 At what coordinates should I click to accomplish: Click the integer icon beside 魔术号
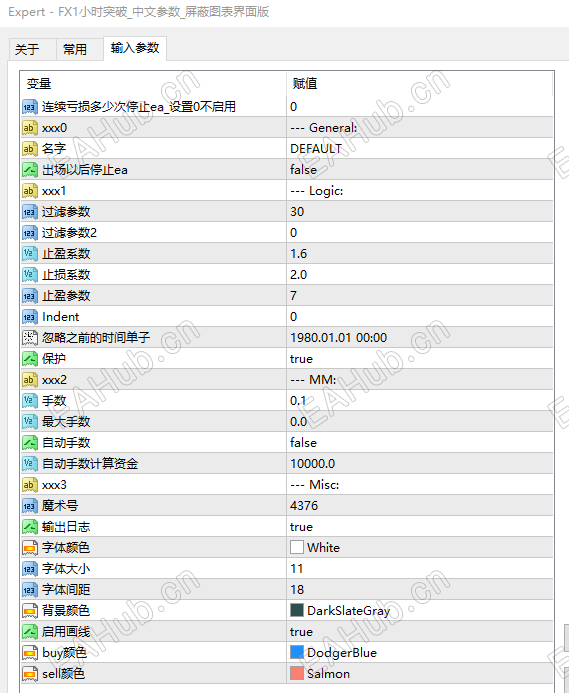coord(30,506)
